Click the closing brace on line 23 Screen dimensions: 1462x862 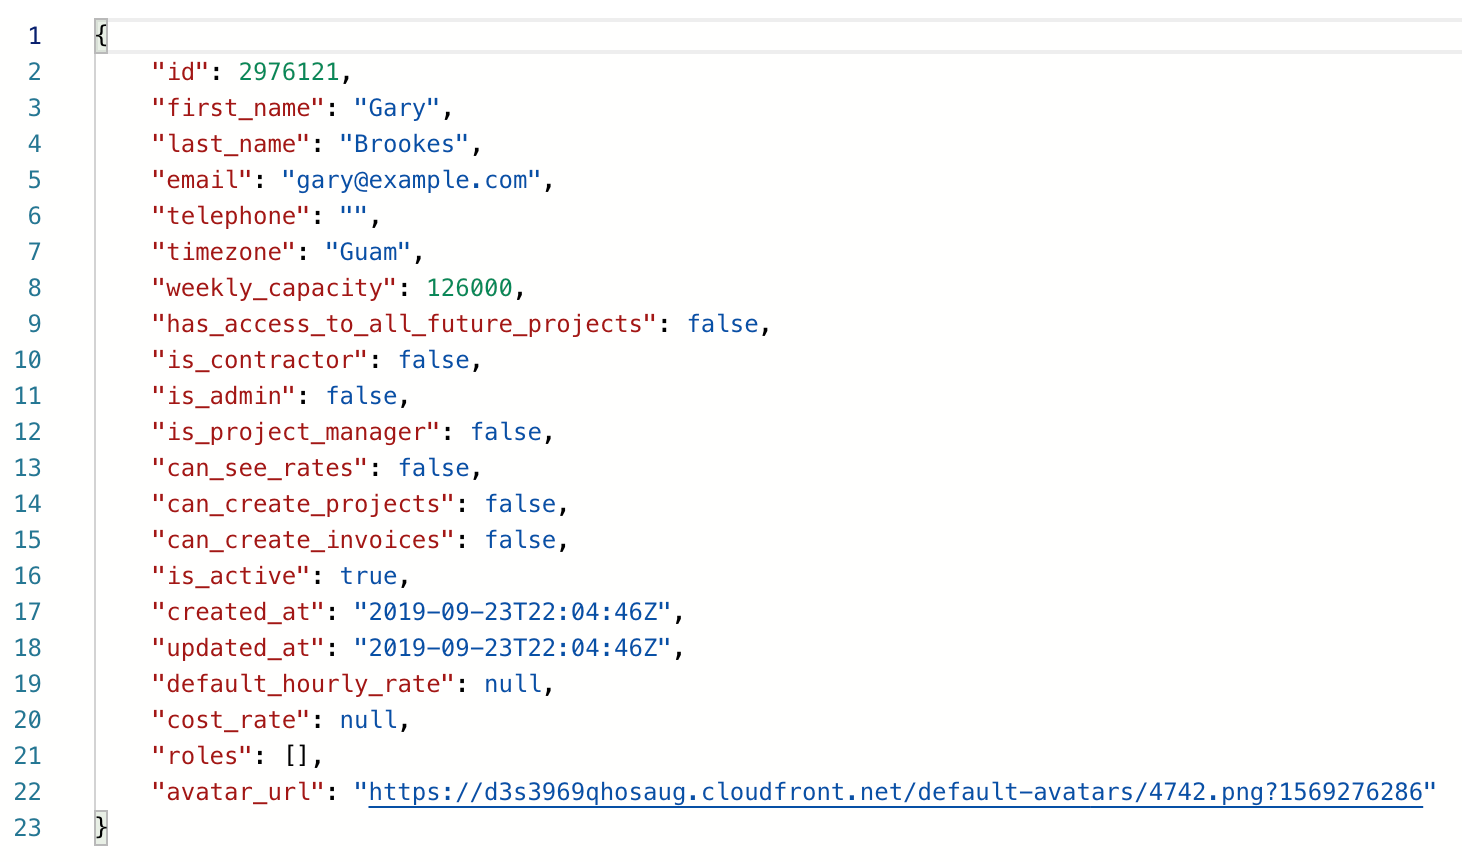pyautogui.click(x=101, y=828)
